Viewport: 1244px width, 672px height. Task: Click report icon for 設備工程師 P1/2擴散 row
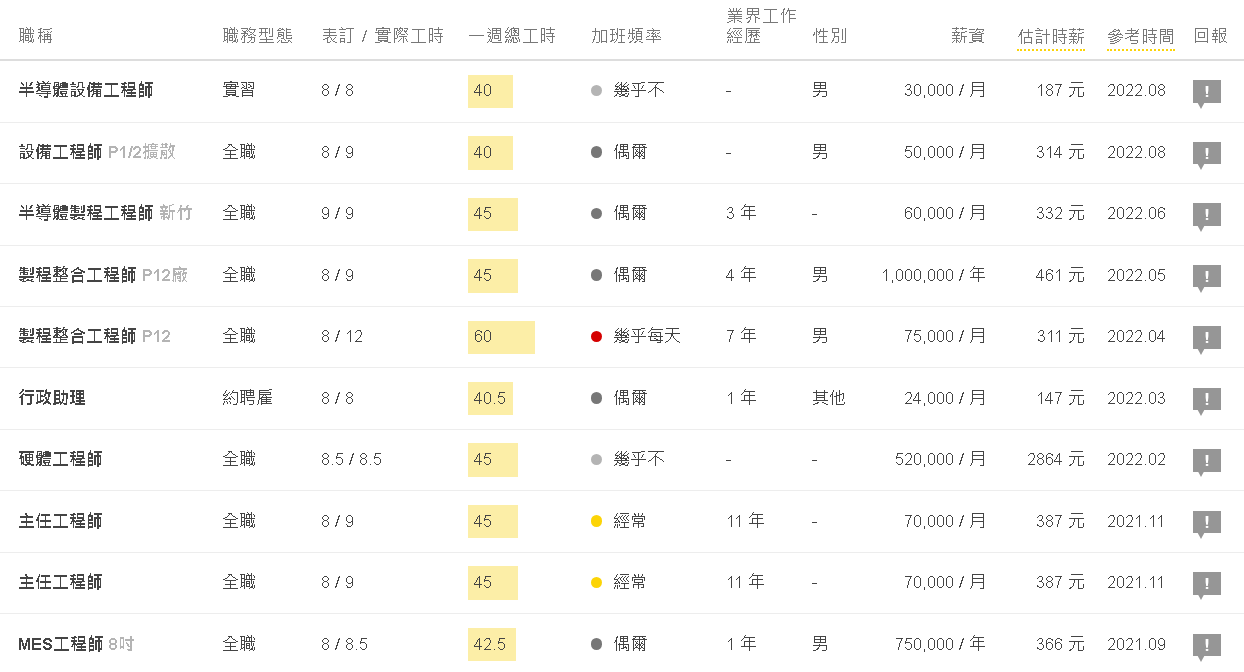(x=1207, y=155)
